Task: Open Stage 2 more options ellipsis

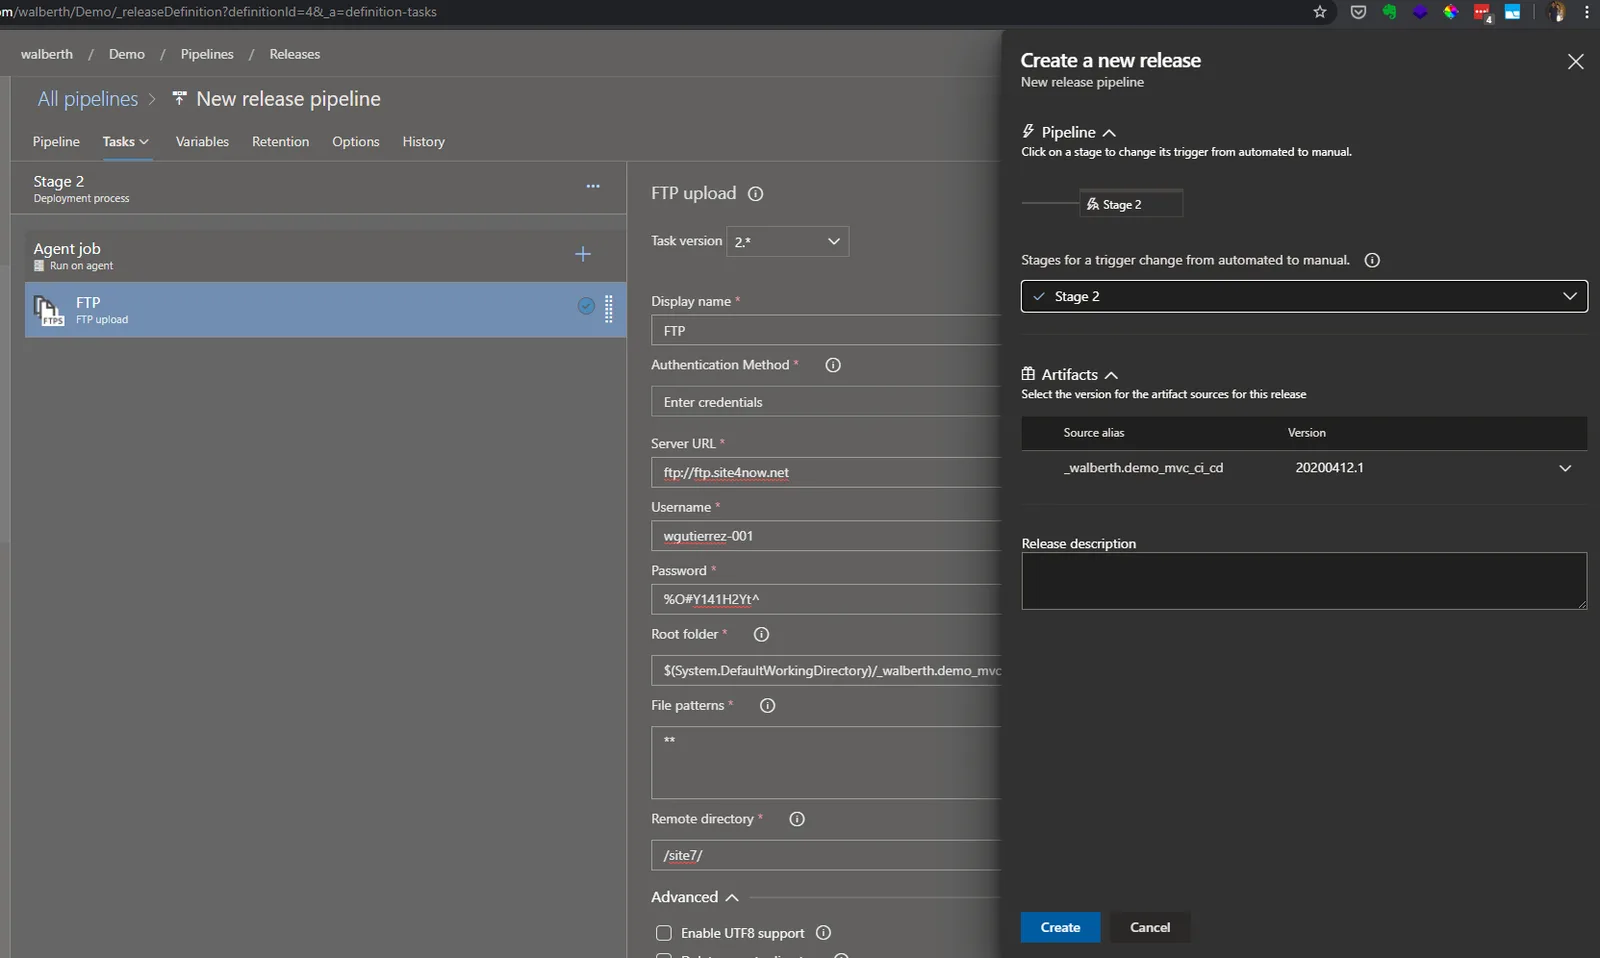Action: (x=593, y=186)
